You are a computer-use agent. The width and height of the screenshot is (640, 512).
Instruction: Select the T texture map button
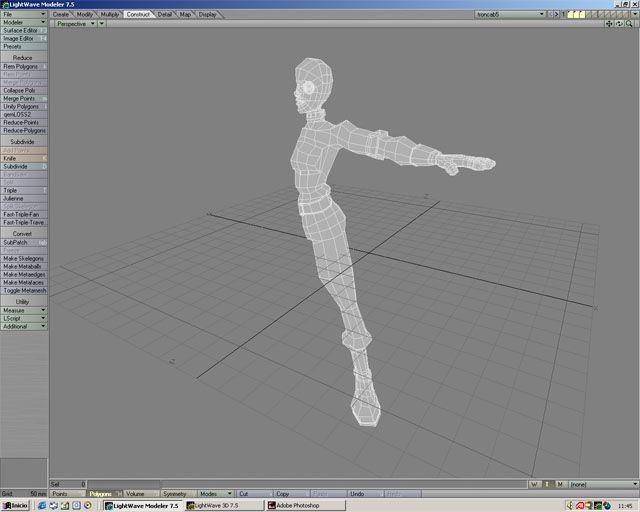tap(547, 484)
